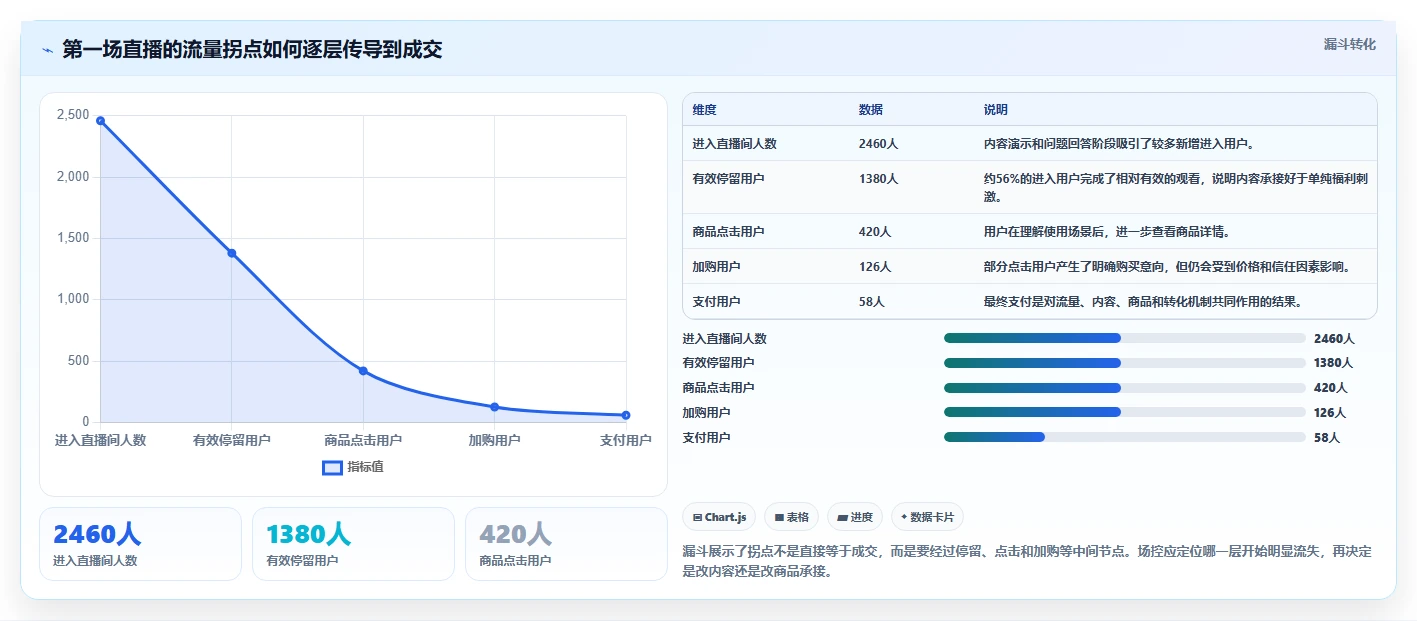Click the 1,000 y-axis label

(73, 299)
